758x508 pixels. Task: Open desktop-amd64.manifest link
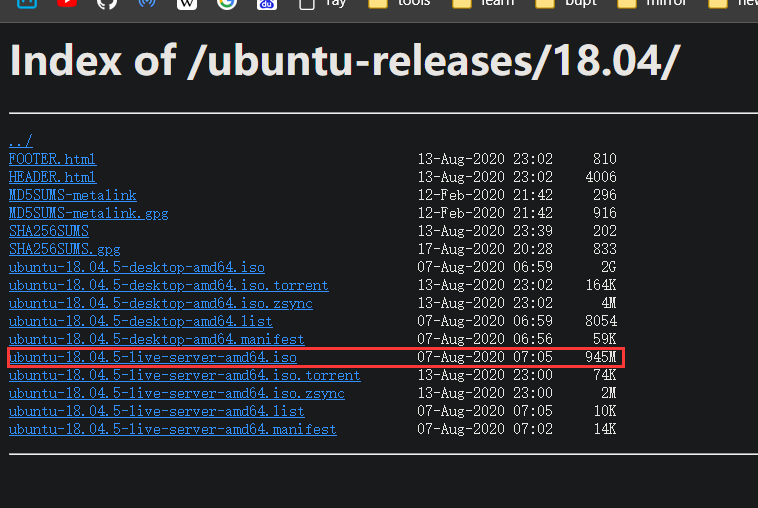coord(157,339)
